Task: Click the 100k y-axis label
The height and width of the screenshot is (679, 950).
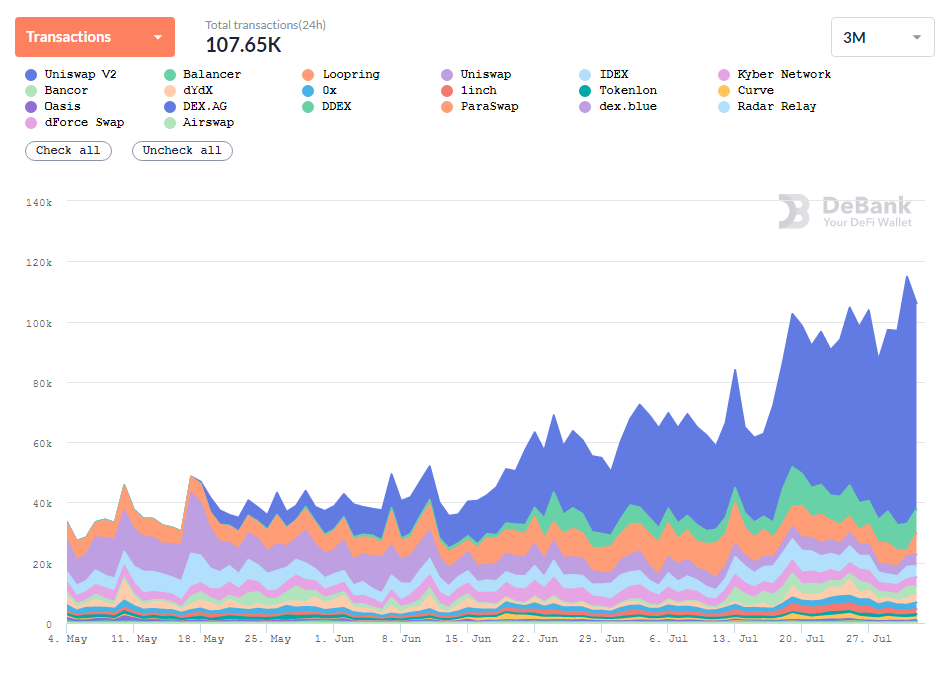Action: 39,323
